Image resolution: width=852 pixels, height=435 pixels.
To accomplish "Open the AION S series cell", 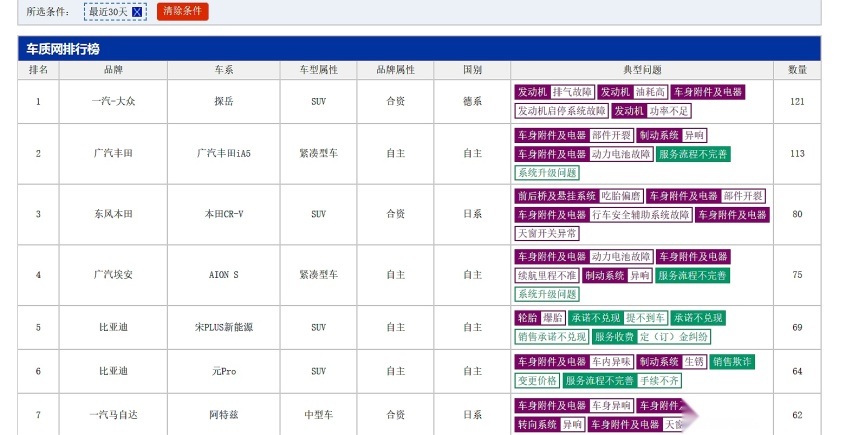I will click(223, 275).
